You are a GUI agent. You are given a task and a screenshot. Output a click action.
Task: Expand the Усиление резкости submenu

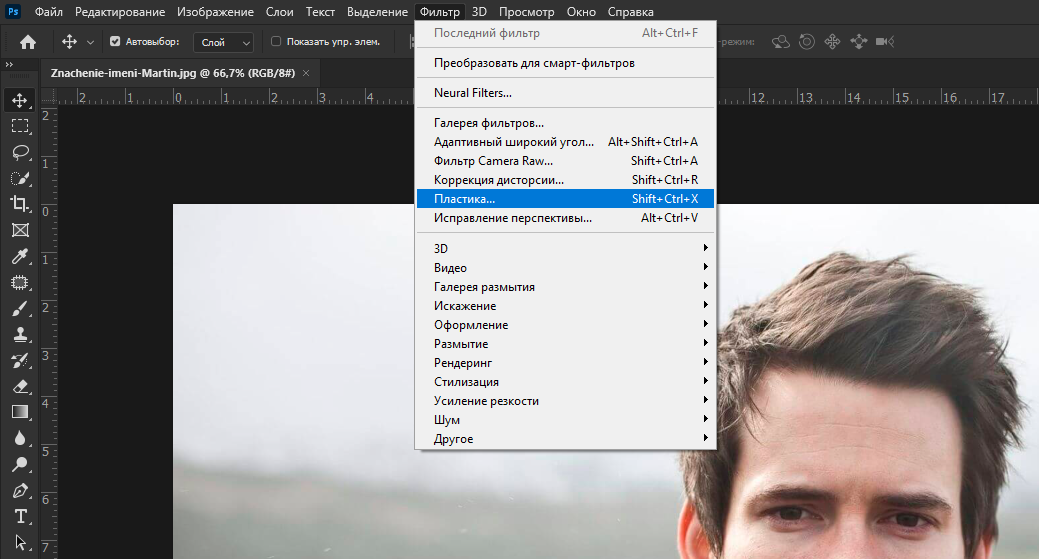tap(565, 401)
